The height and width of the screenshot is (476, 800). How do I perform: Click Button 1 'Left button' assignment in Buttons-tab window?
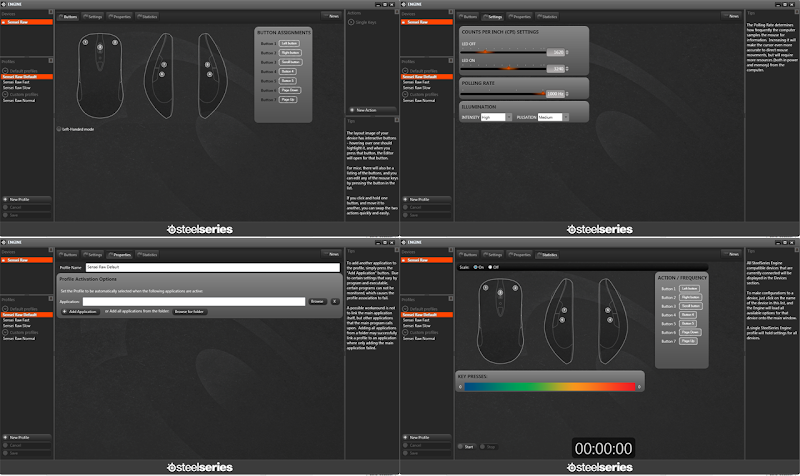(x=289, y=43)
